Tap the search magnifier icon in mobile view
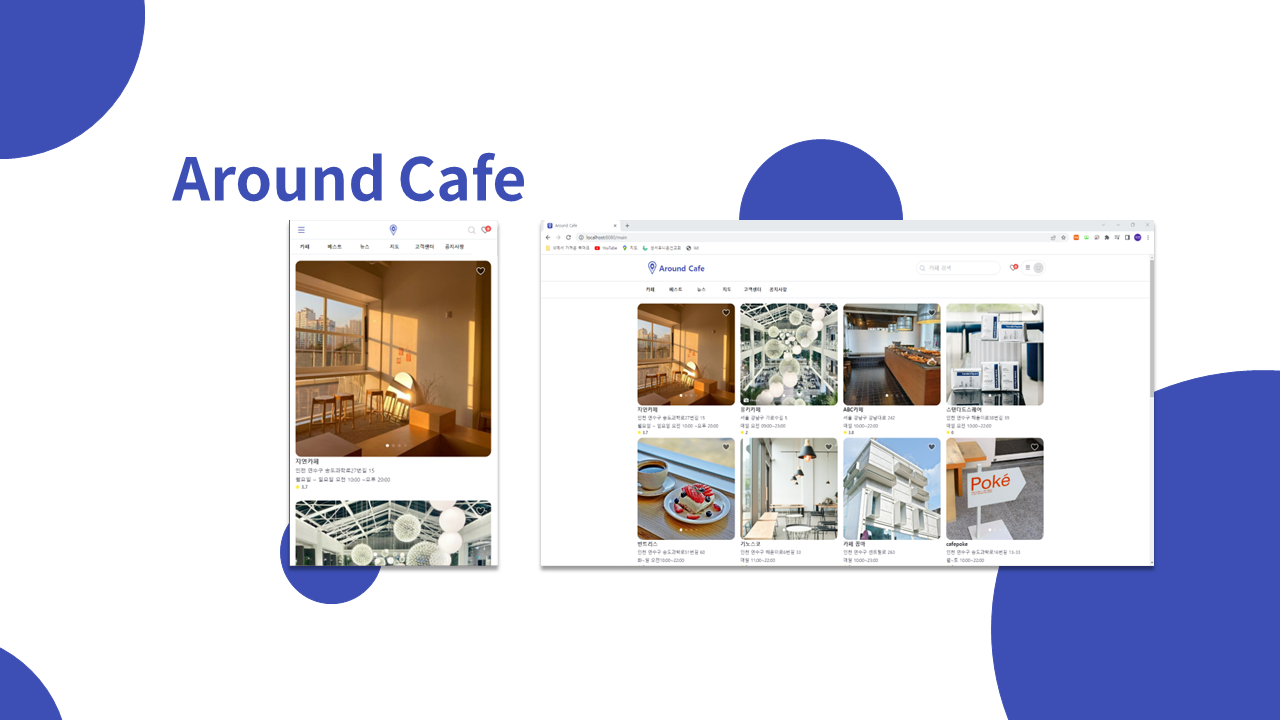 pos(471,230)
